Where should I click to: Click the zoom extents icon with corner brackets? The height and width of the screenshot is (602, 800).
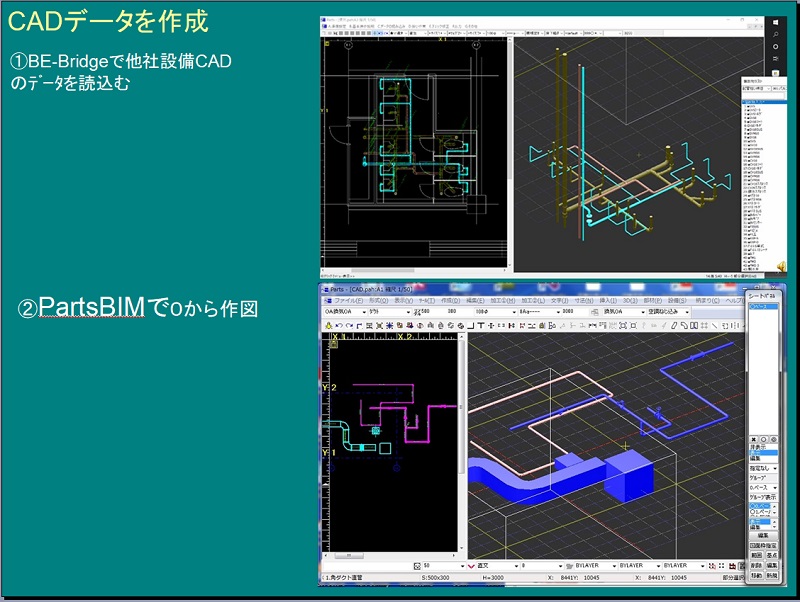coord(623,325)
